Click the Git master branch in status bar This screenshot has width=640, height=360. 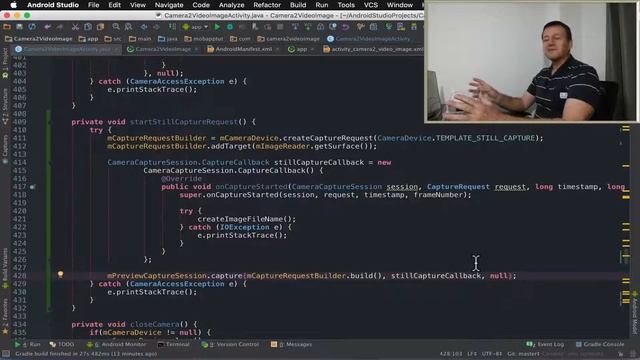pos(524,354)
